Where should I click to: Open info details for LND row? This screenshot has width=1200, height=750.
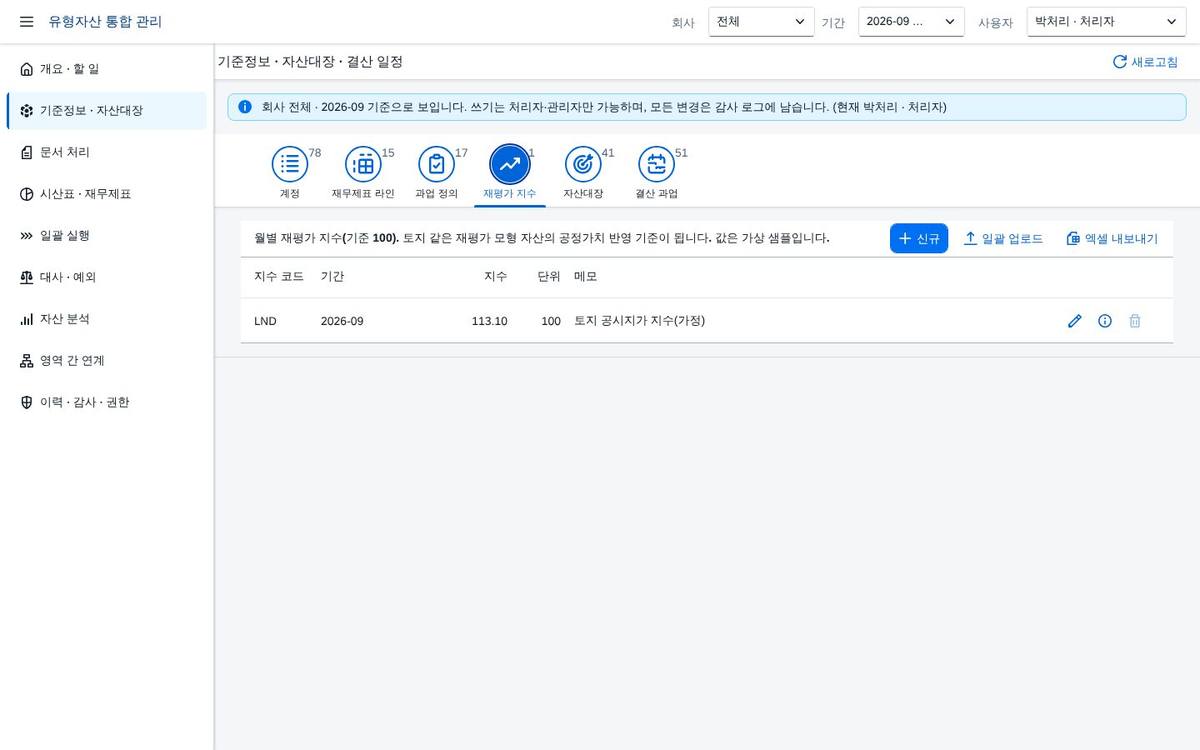click(1105, 321)
